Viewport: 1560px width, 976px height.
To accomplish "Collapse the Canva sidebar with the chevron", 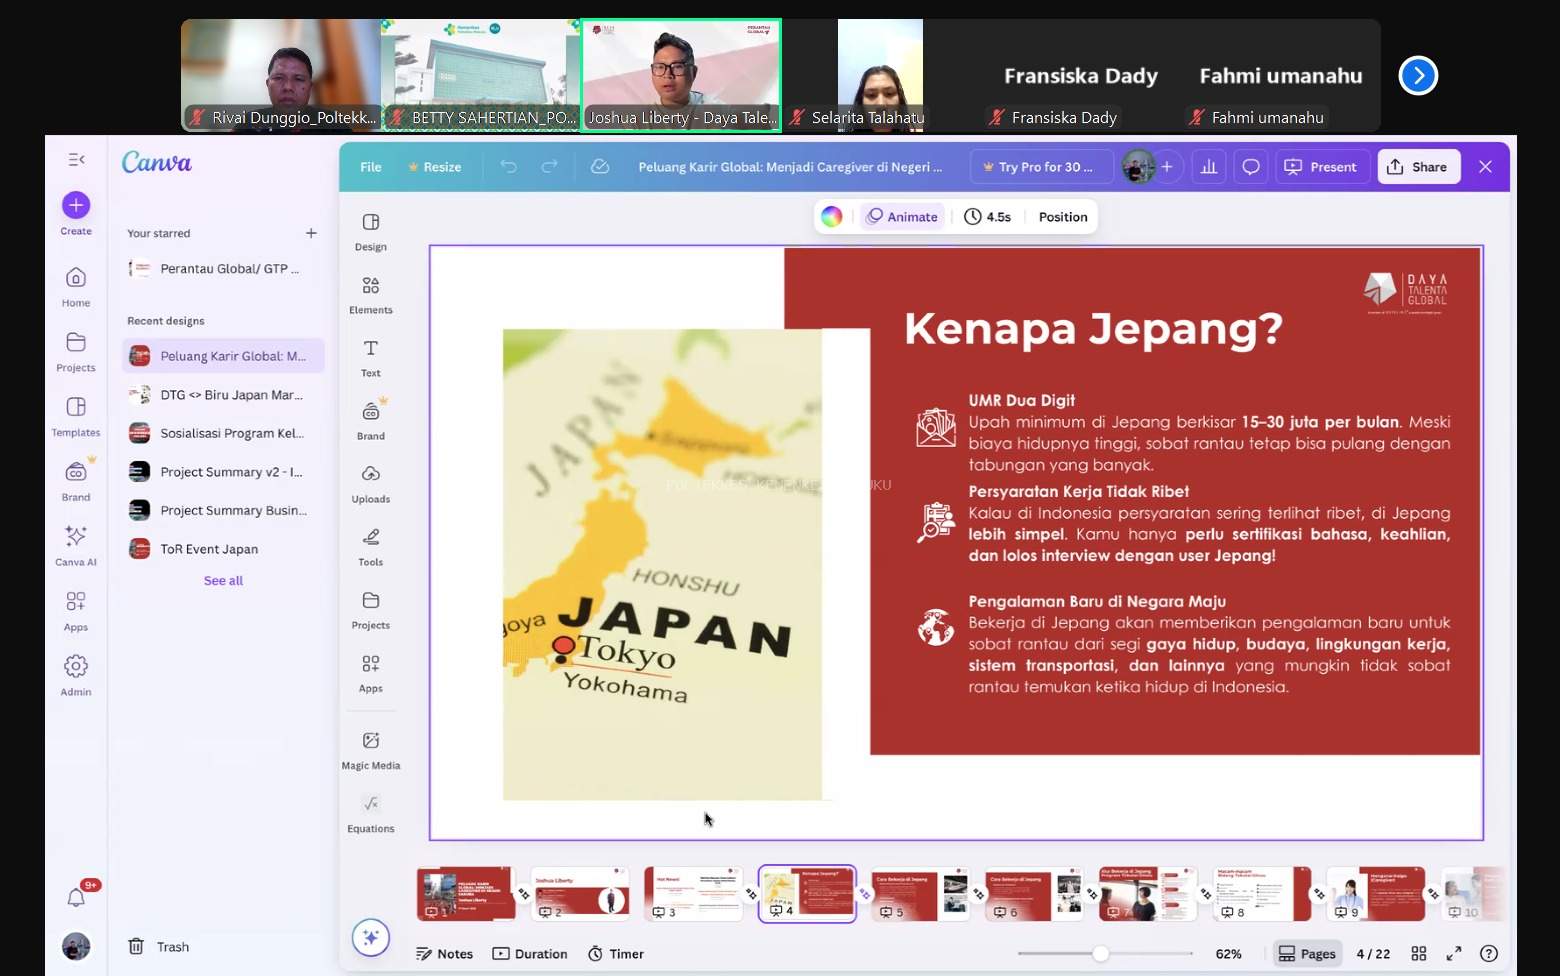I will [x=76, y=159].
